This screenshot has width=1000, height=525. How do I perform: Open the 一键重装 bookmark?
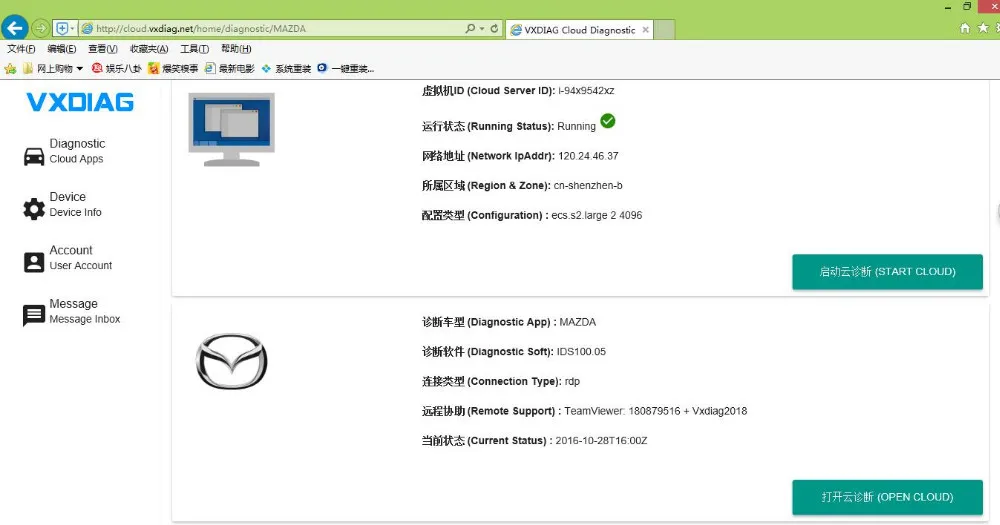coord(346,68)
